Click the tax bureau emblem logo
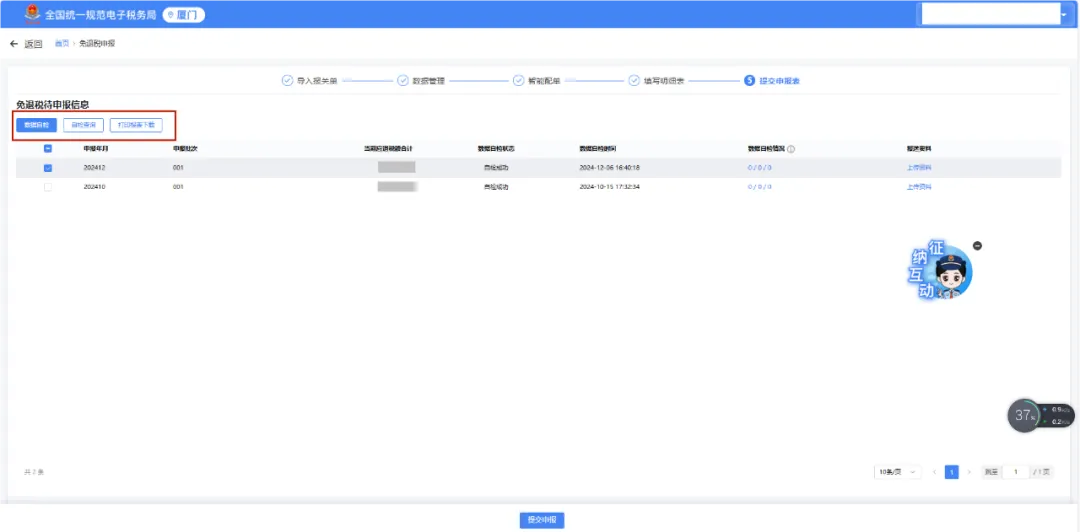The image size is (1080, 532). 32,14
